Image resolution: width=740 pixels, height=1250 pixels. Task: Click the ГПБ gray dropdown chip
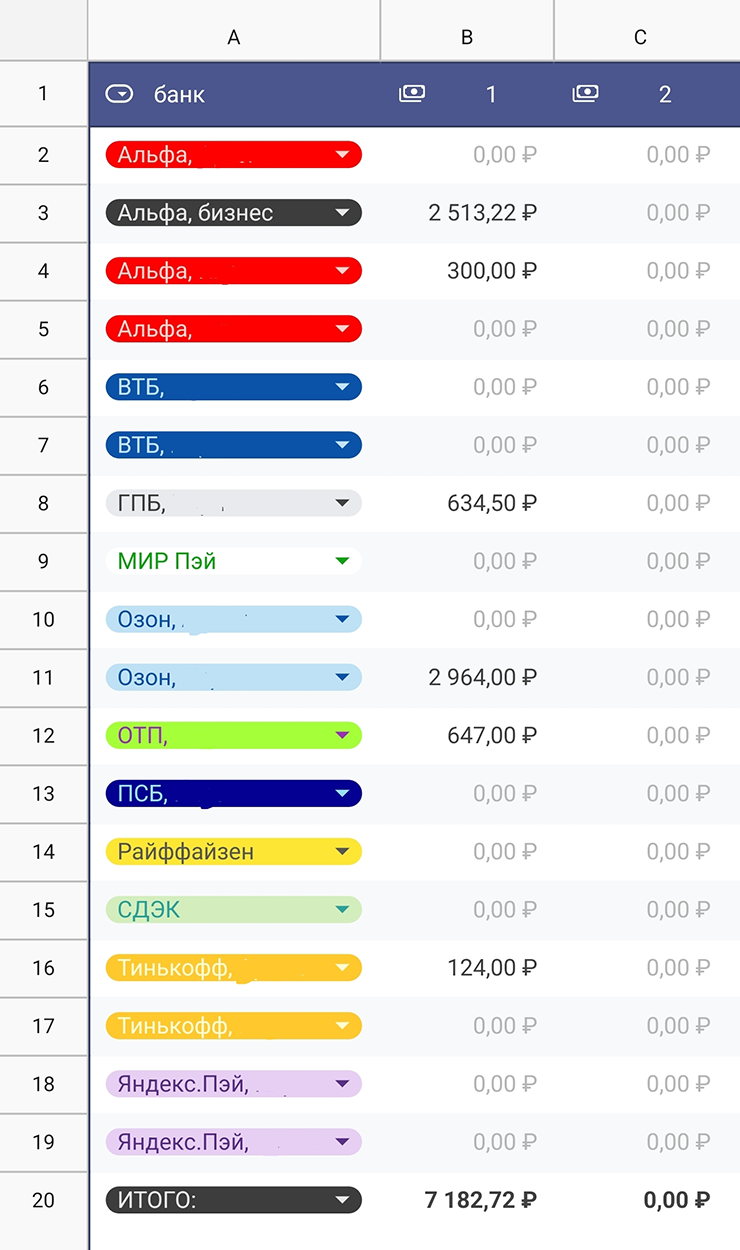(x=233, y=503)
